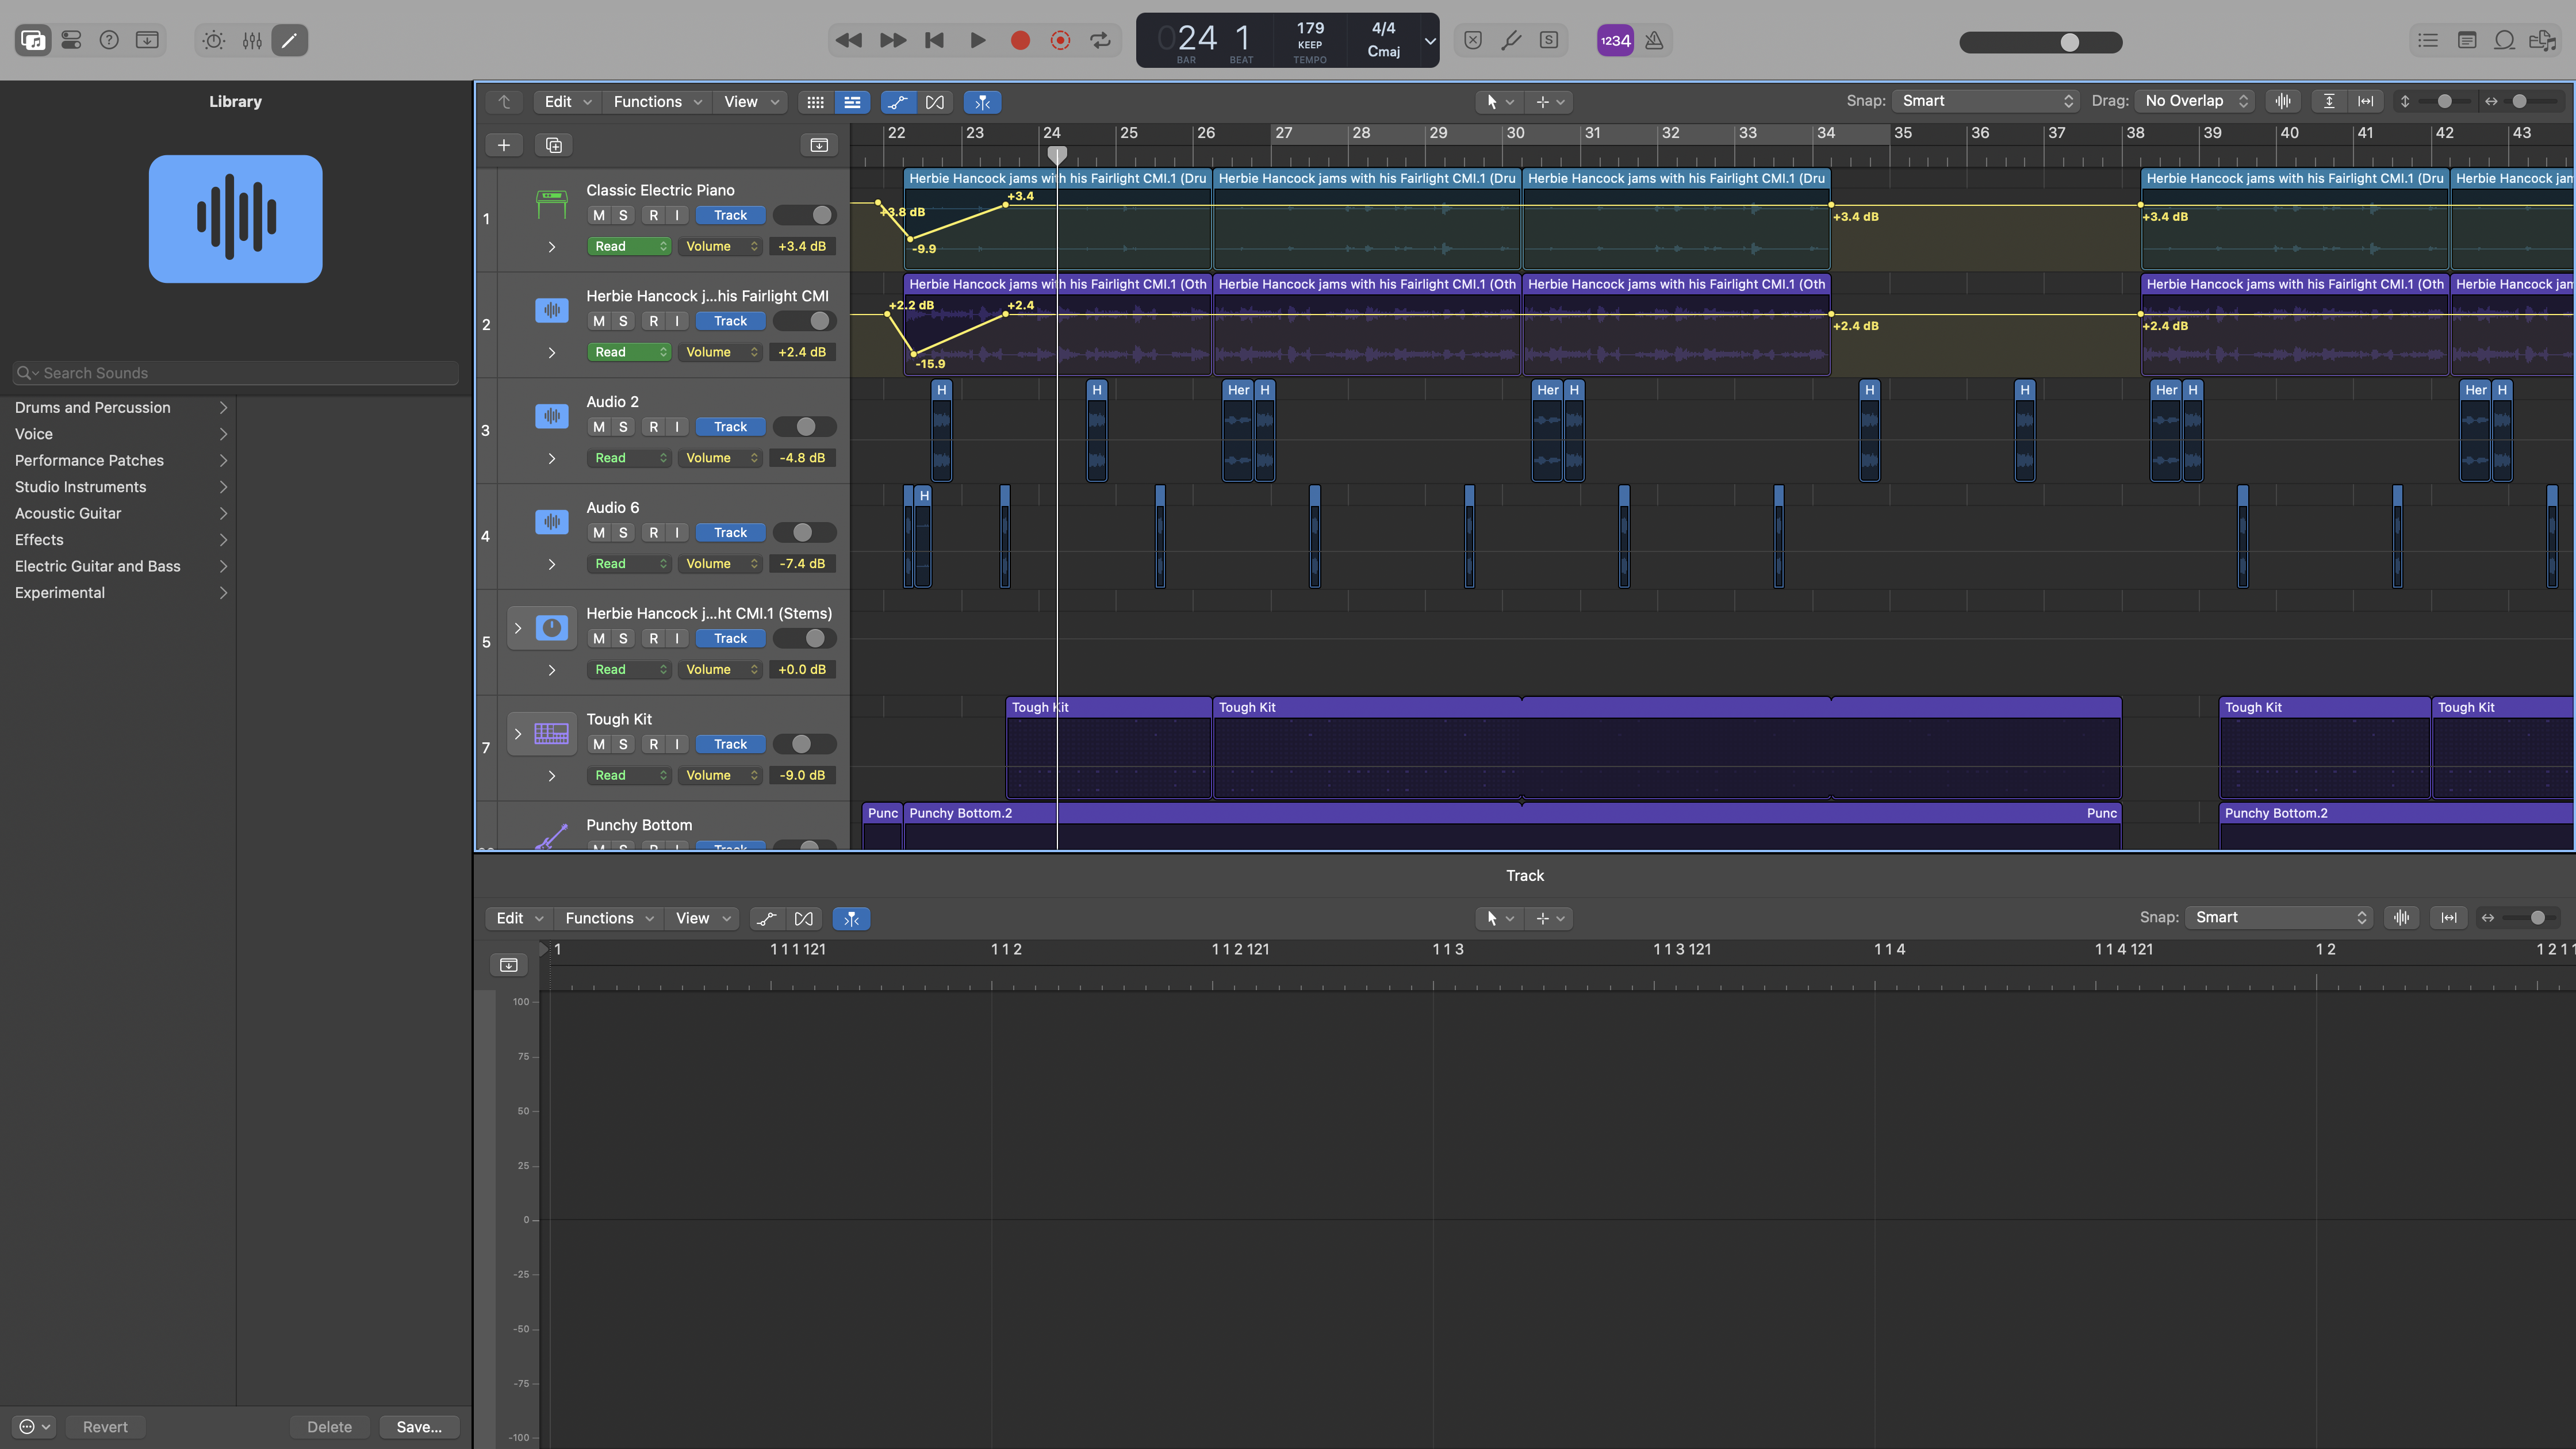Click the Save... button in Library
The height and width of the screenshot is (1449, 2576).
point(418,1427)
